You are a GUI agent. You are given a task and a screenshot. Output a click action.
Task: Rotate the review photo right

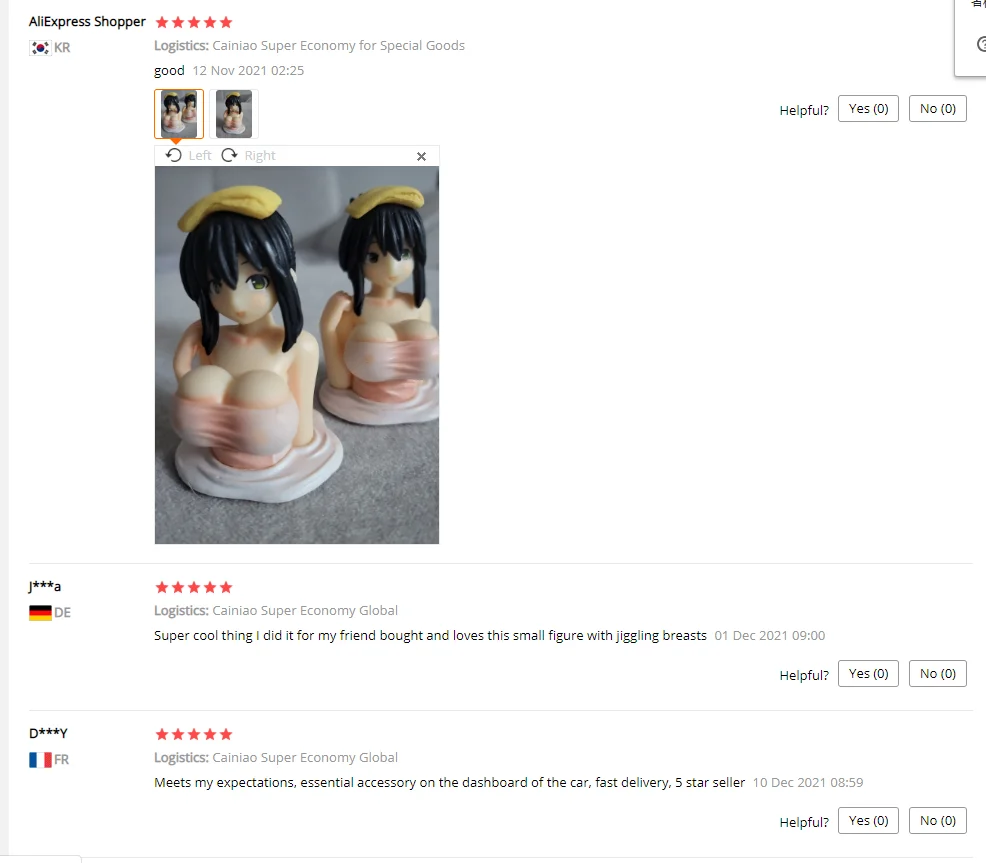[x=248, y=155]
